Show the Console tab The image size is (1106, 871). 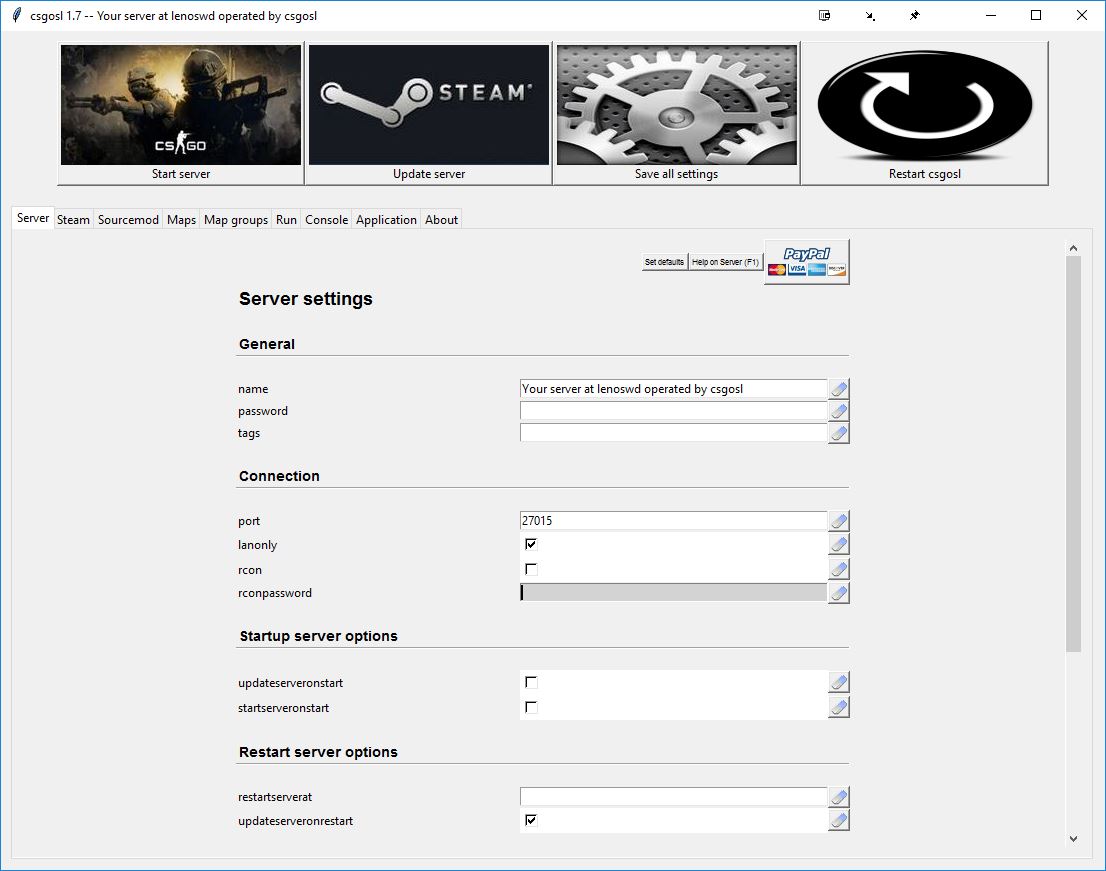point(327,219)
